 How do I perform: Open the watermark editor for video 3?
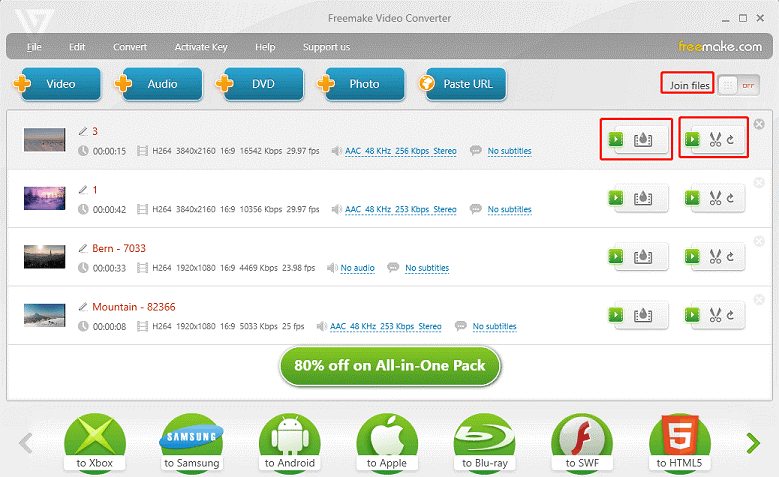638,140
